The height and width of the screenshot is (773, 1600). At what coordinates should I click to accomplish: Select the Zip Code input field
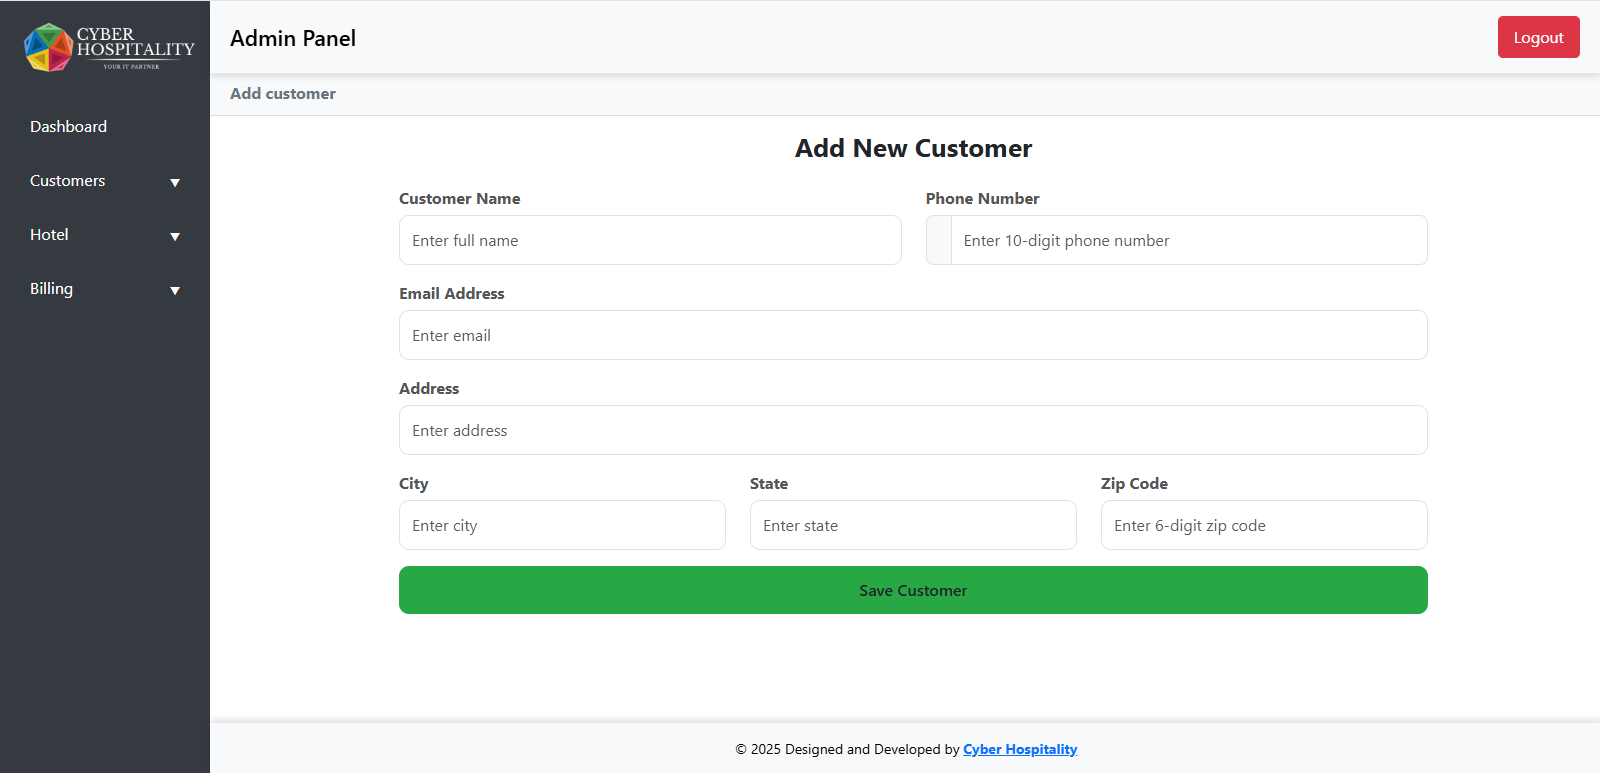point(1263,526)
